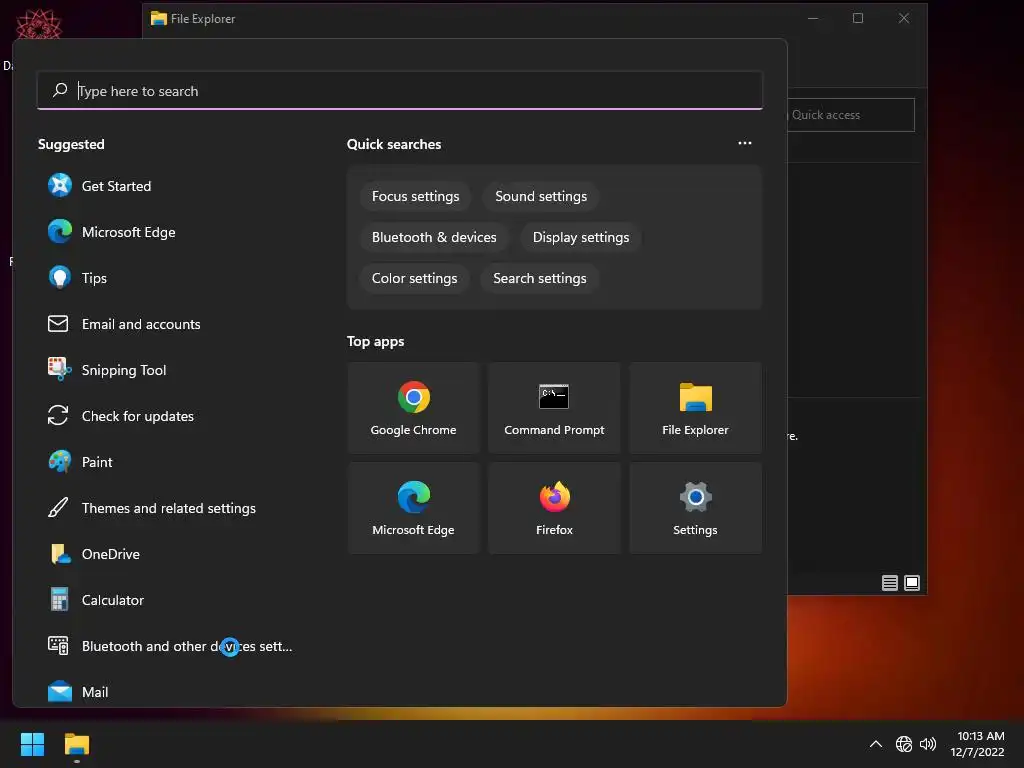1024x768 pixels.
Task: Click File Explorer icon on taskbar
Action: (x=76, y=744)
